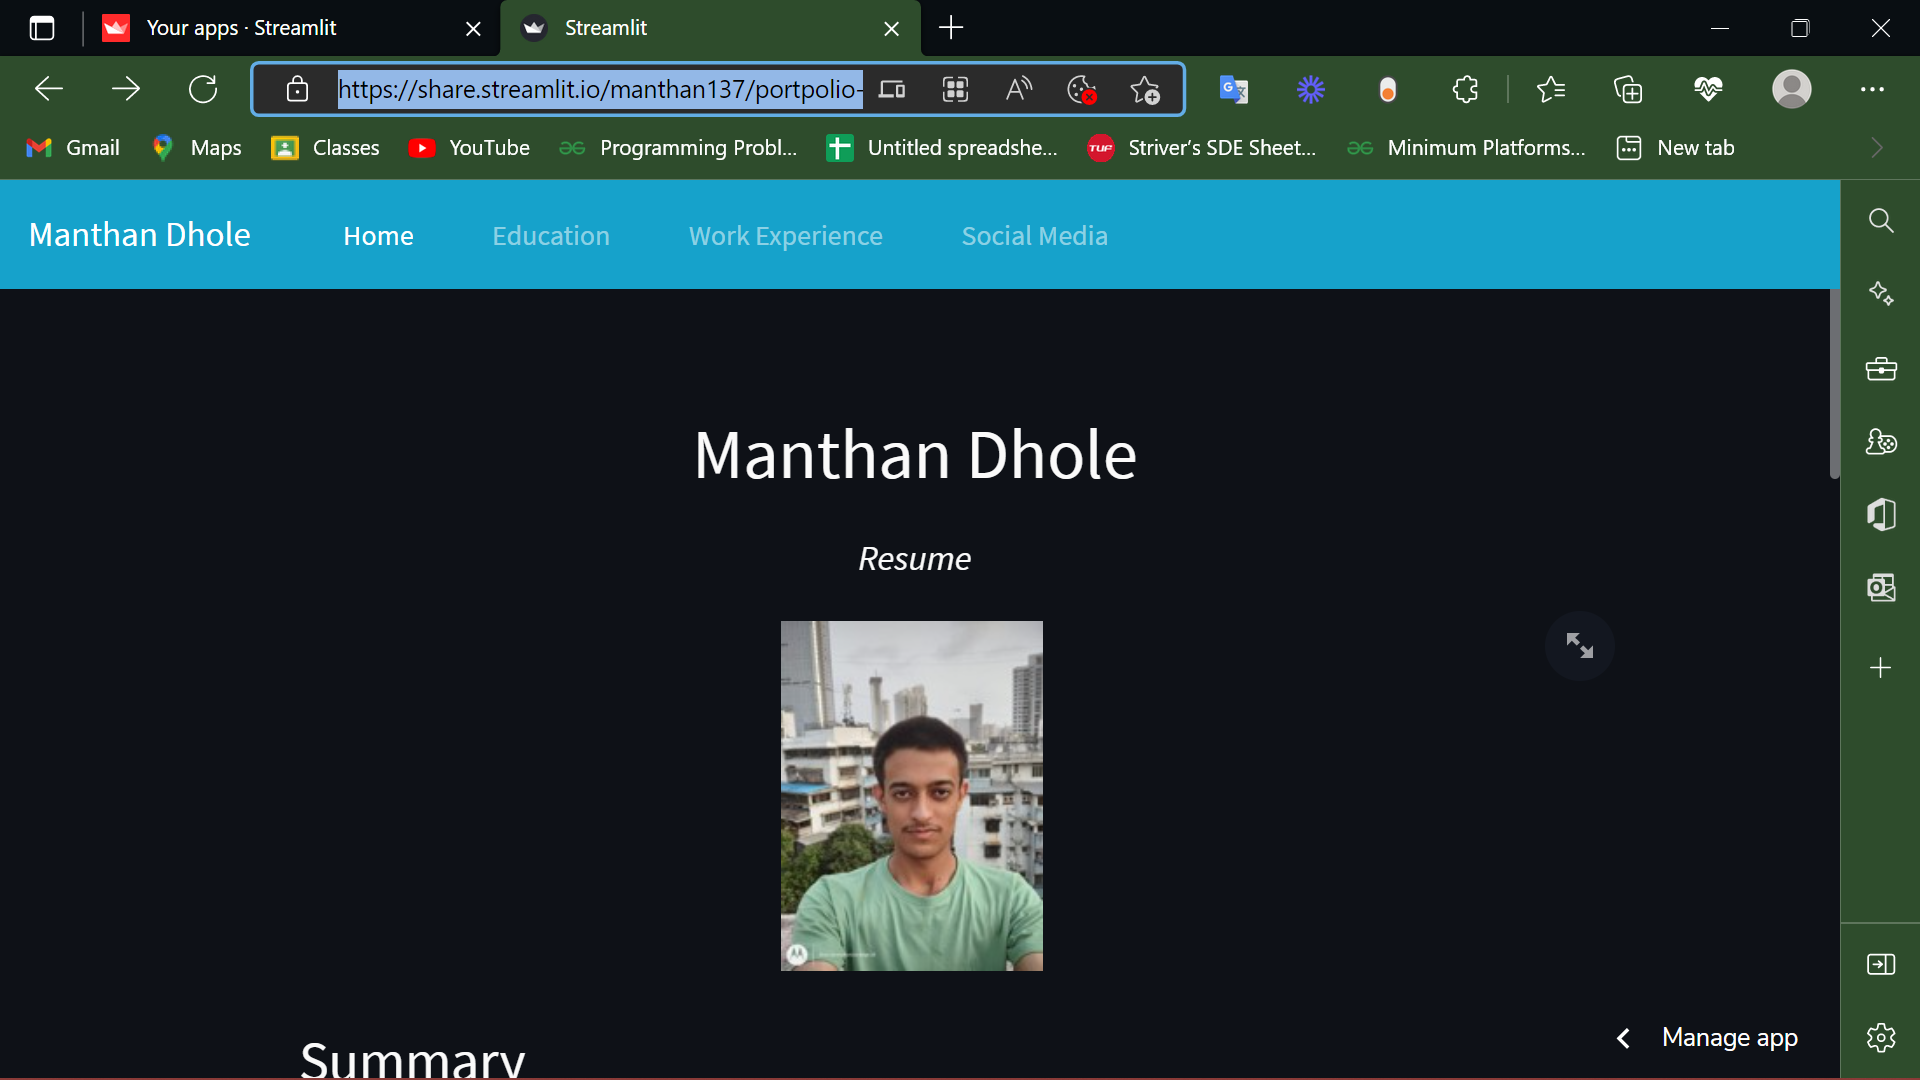This screenshot has height=1080, width=1920.
Task: Go to the Social Media section
Action: point(1034,235)
